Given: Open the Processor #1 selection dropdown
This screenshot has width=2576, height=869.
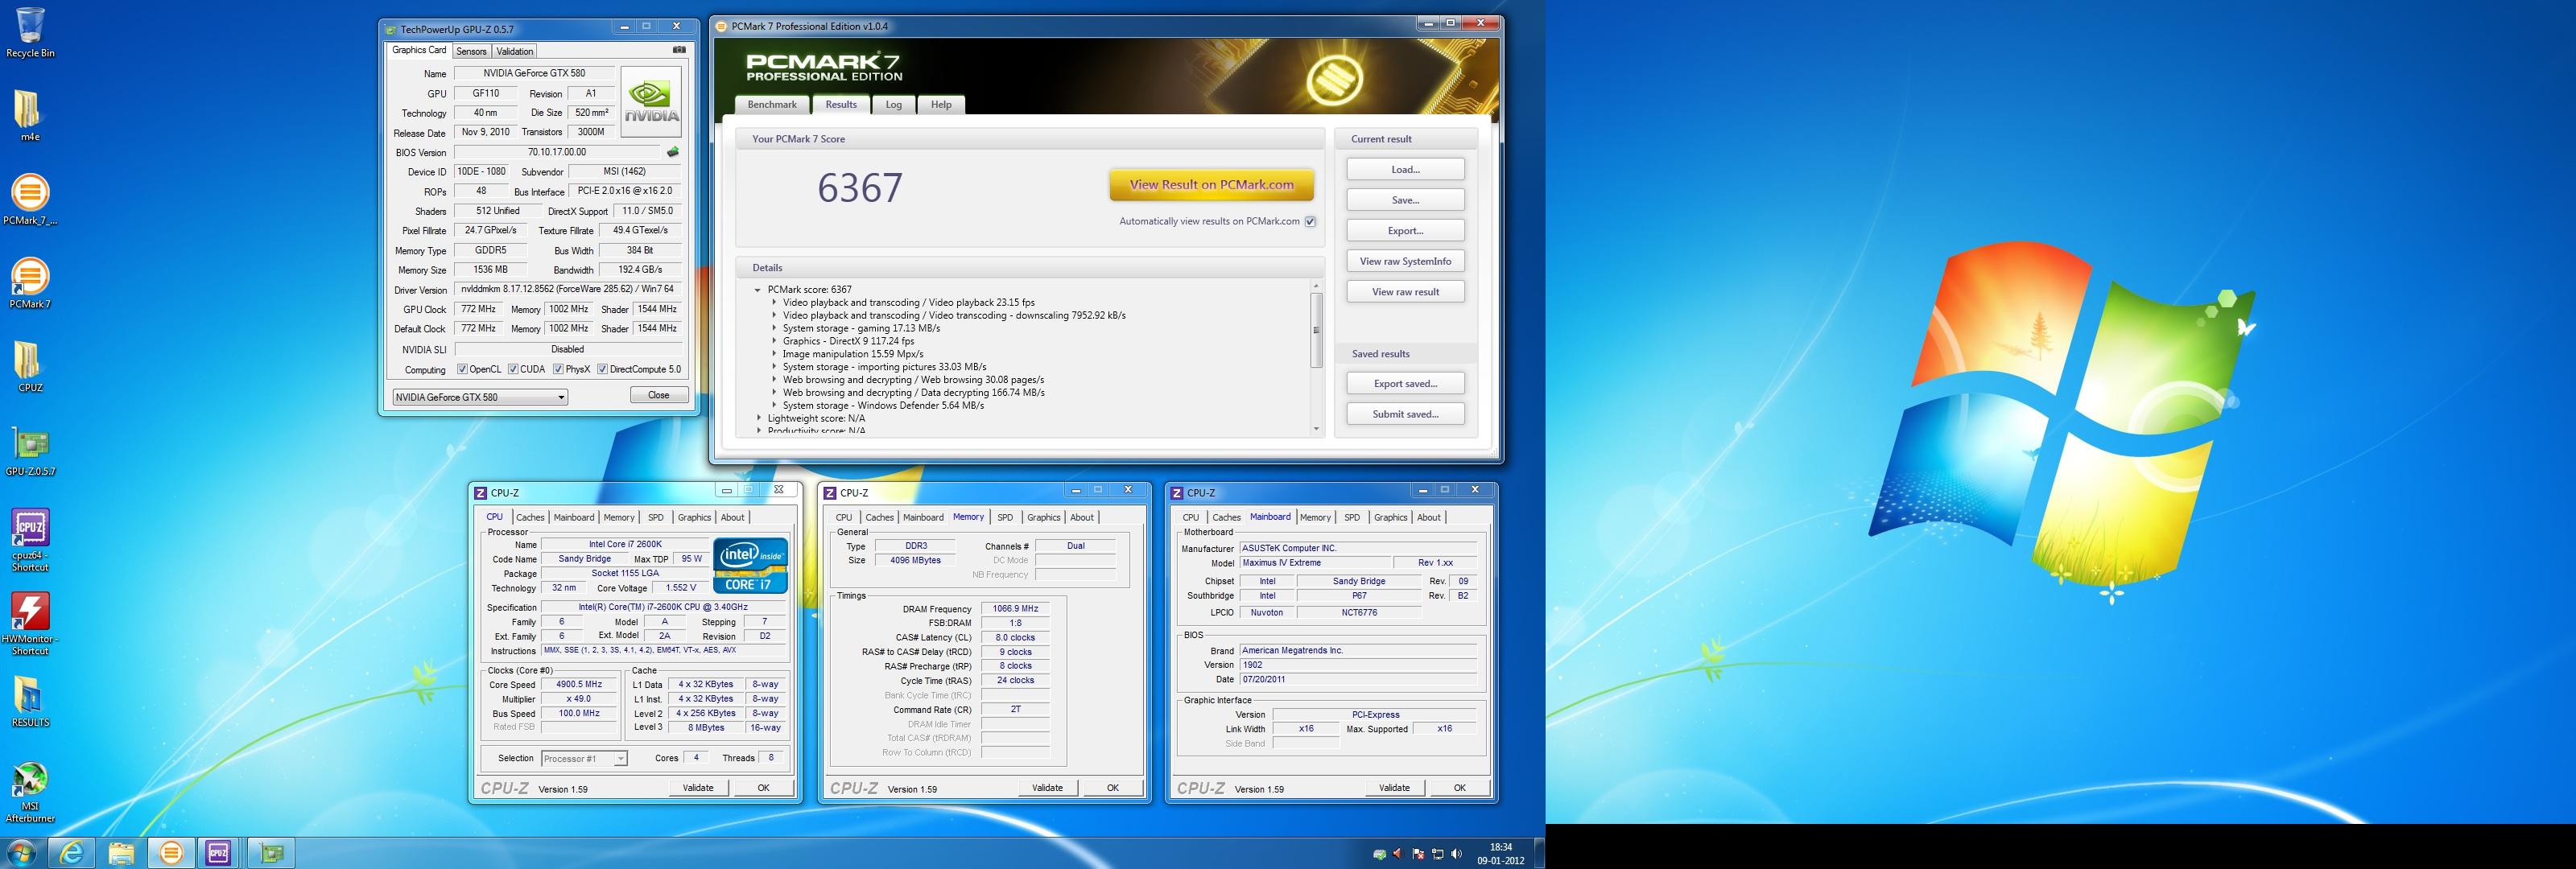Looking at the screenshot, I should click(x=584, y=759).
